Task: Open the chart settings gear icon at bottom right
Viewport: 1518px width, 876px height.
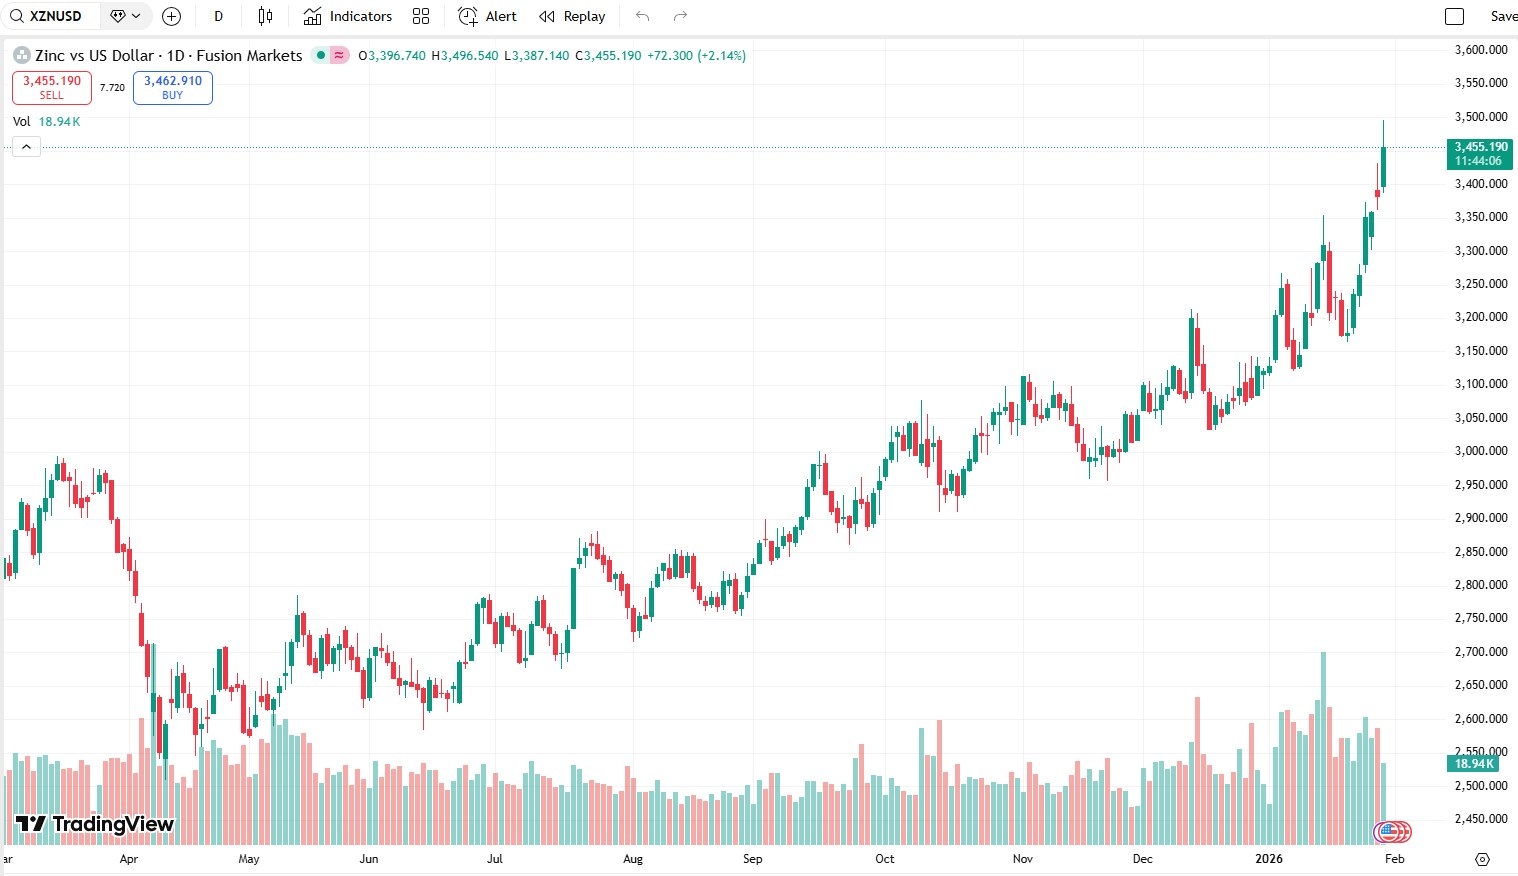Action: 1482,859
